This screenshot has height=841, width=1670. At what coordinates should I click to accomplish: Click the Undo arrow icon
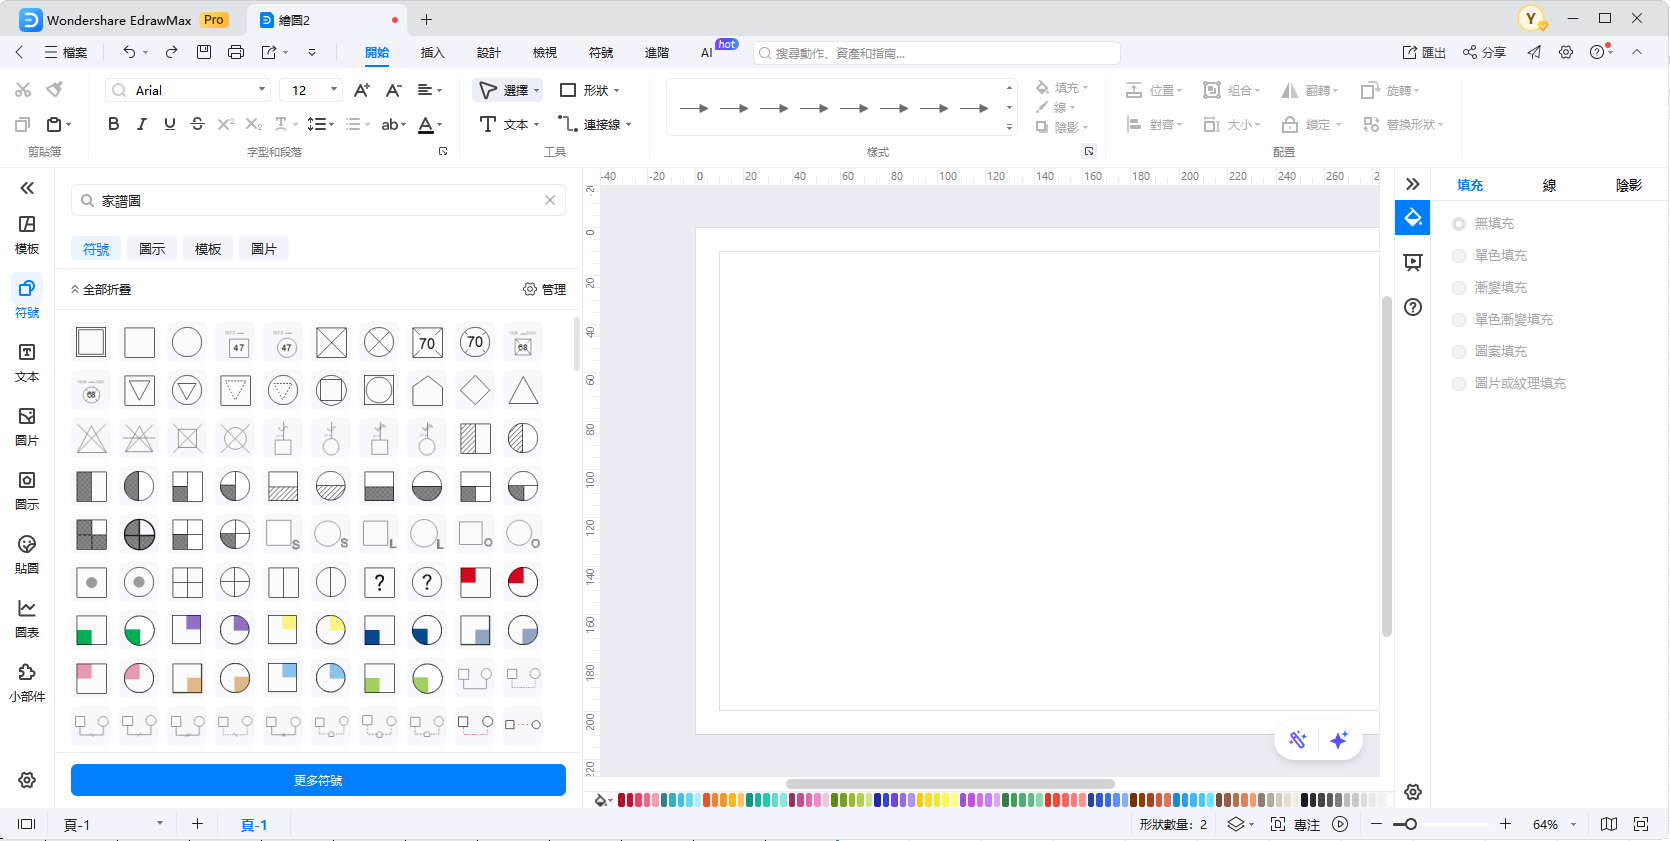click(x=129, y=52)
